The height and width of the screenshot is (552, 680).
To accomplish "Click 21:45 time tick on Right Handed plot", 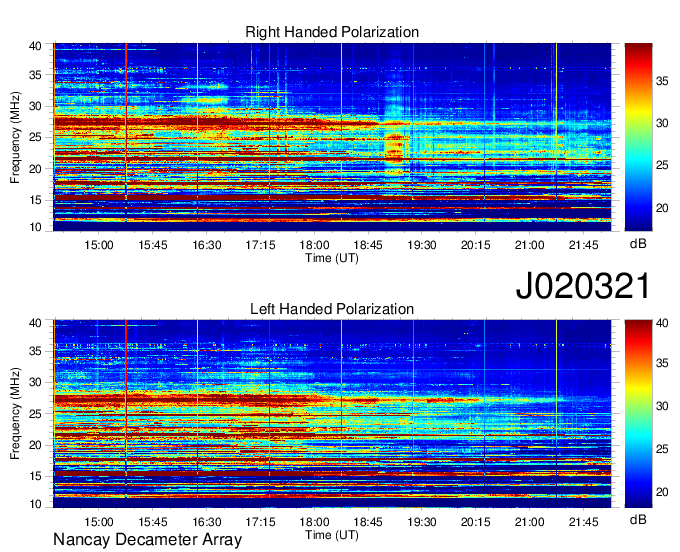I will (583, 245).
